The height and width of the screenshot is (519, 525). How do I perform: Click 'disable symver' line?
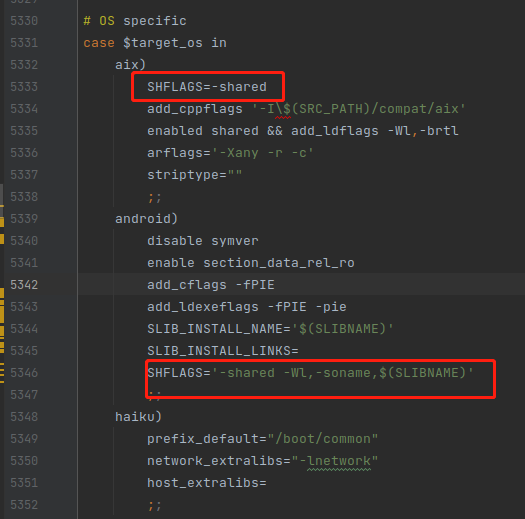pyautogui.click(x=203, y=241)
